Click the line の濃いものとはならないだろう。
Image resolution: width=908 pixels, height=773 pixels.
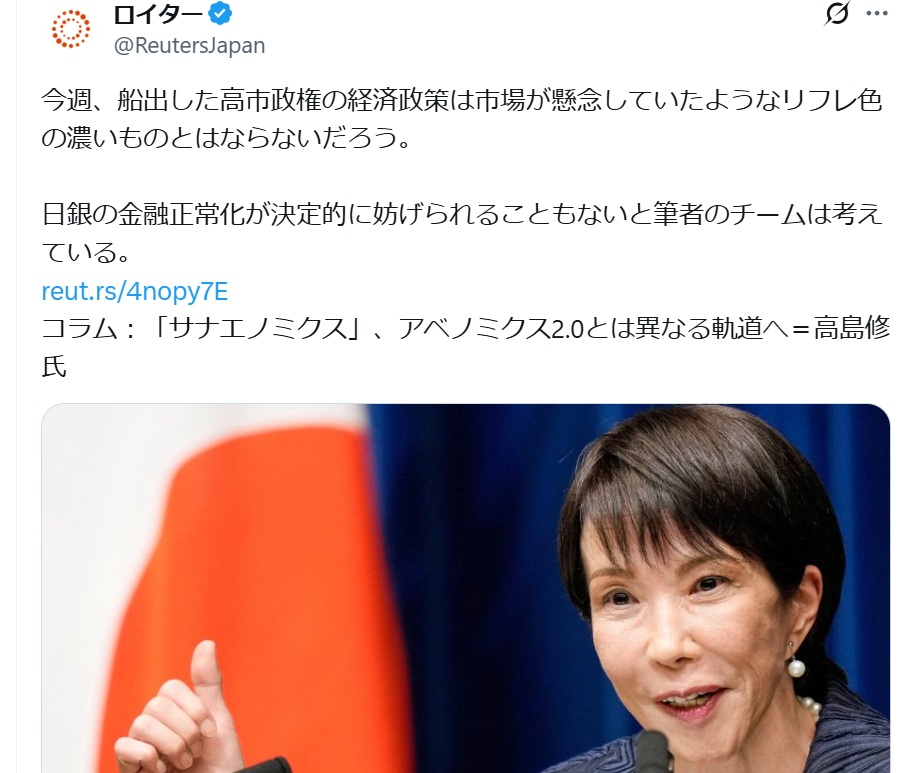coord(226,138)
